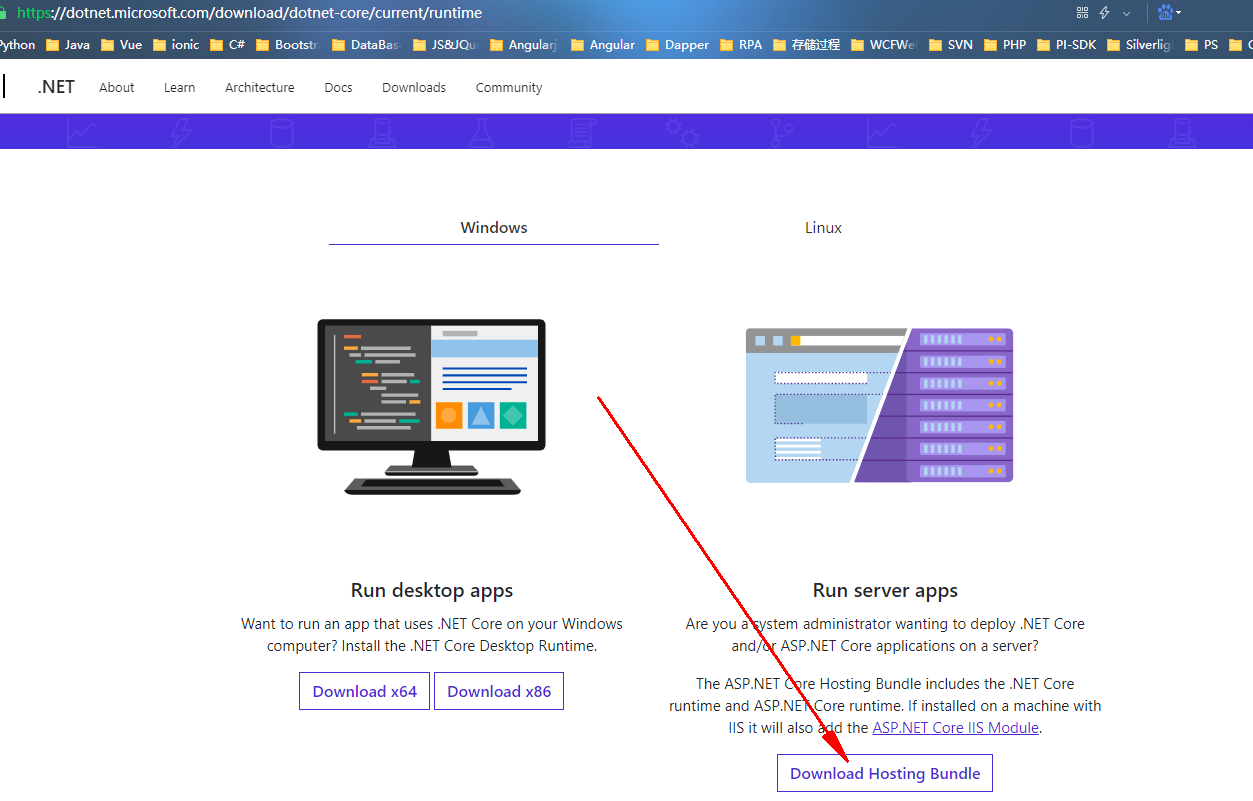Open the PS bookmark folder

[x=1201, y=45]
